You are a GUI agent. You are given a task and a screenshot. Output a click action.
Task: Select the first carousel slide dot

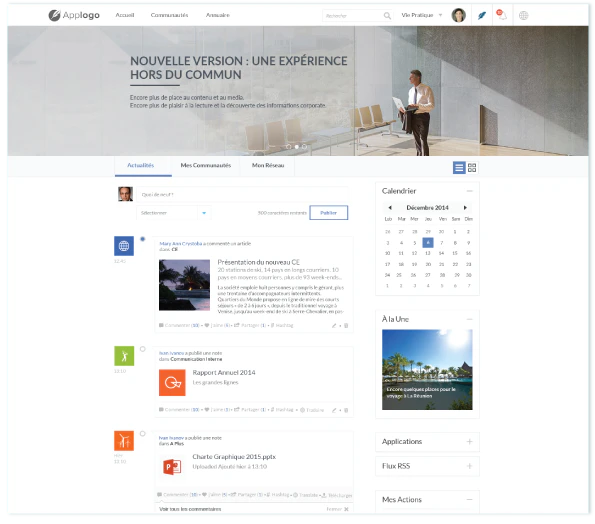click(x=289, y=146)
